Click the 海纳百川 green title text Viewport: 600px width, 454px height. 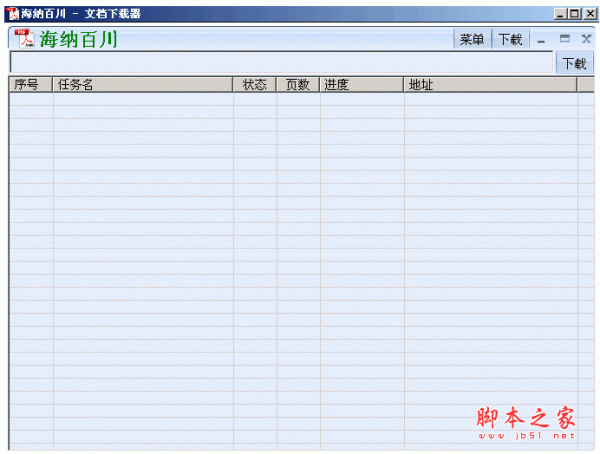click(78, 39)
